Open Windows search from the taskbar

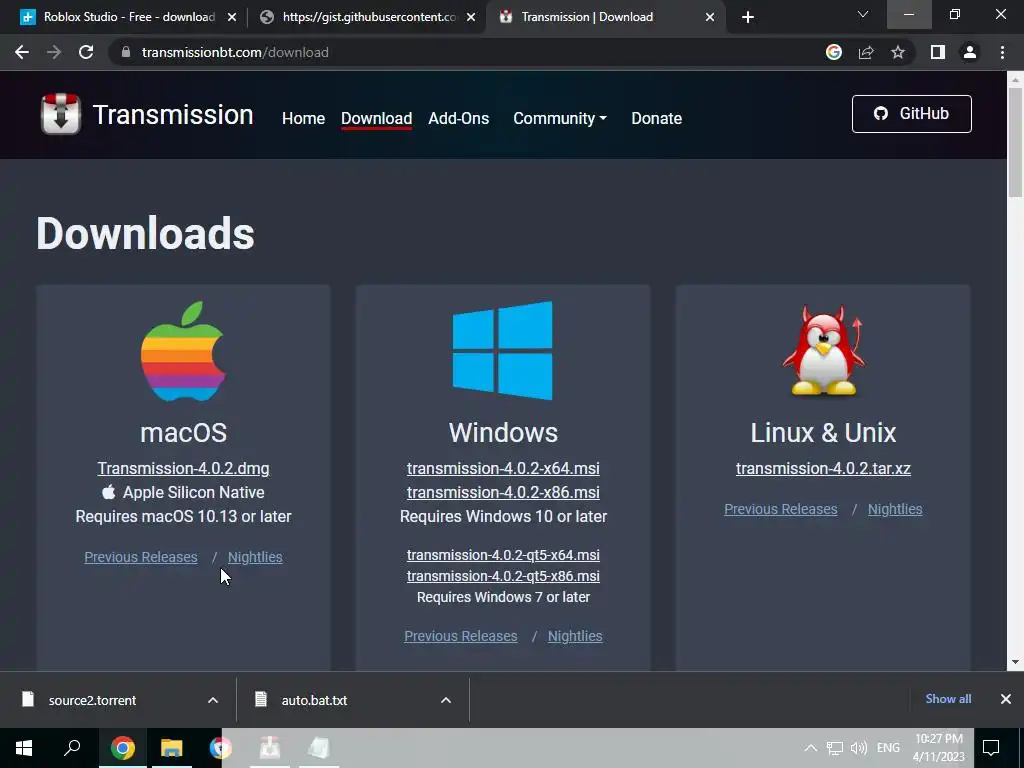click(72, 748)
